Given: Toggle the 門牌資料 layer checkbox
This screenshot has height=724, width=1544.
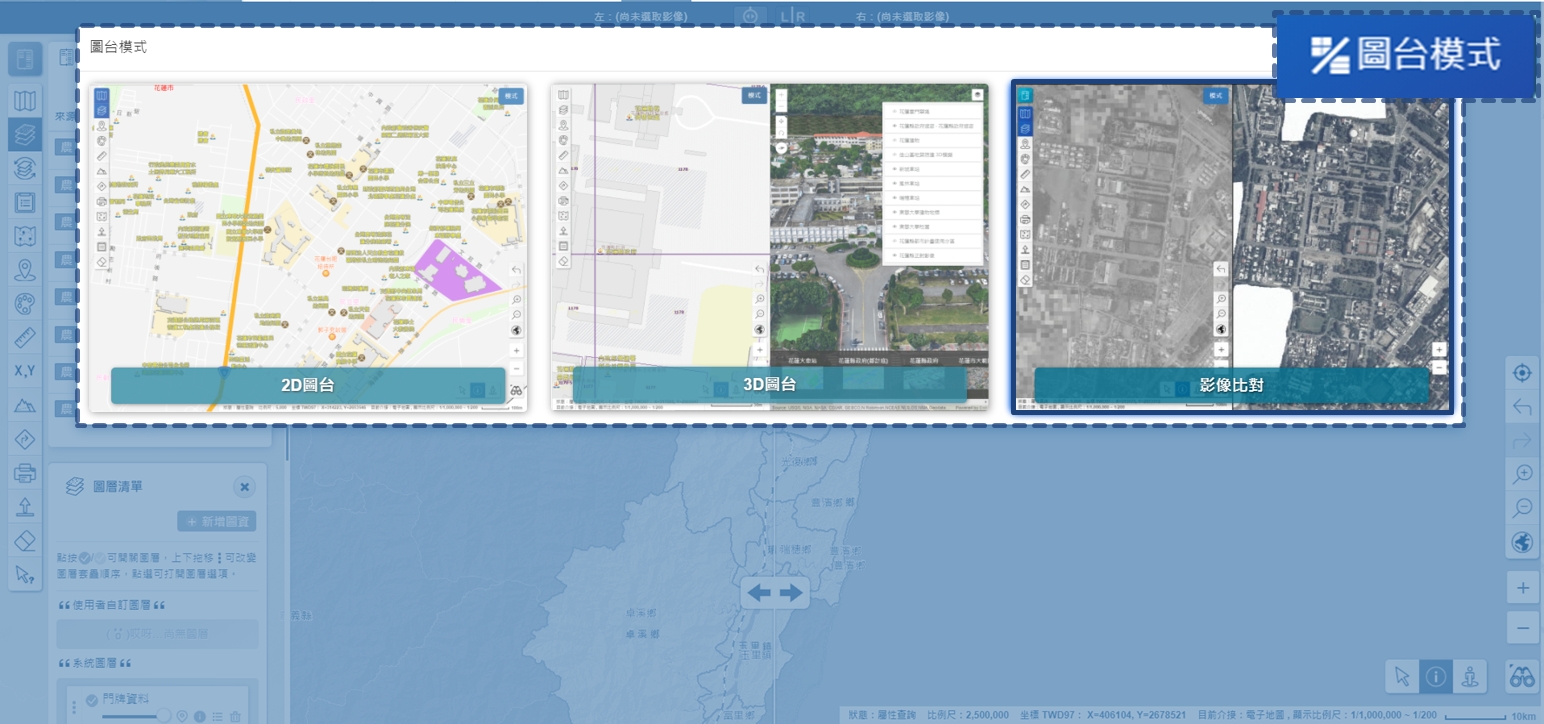Looking at the screenshot, I should pos(92,700).
